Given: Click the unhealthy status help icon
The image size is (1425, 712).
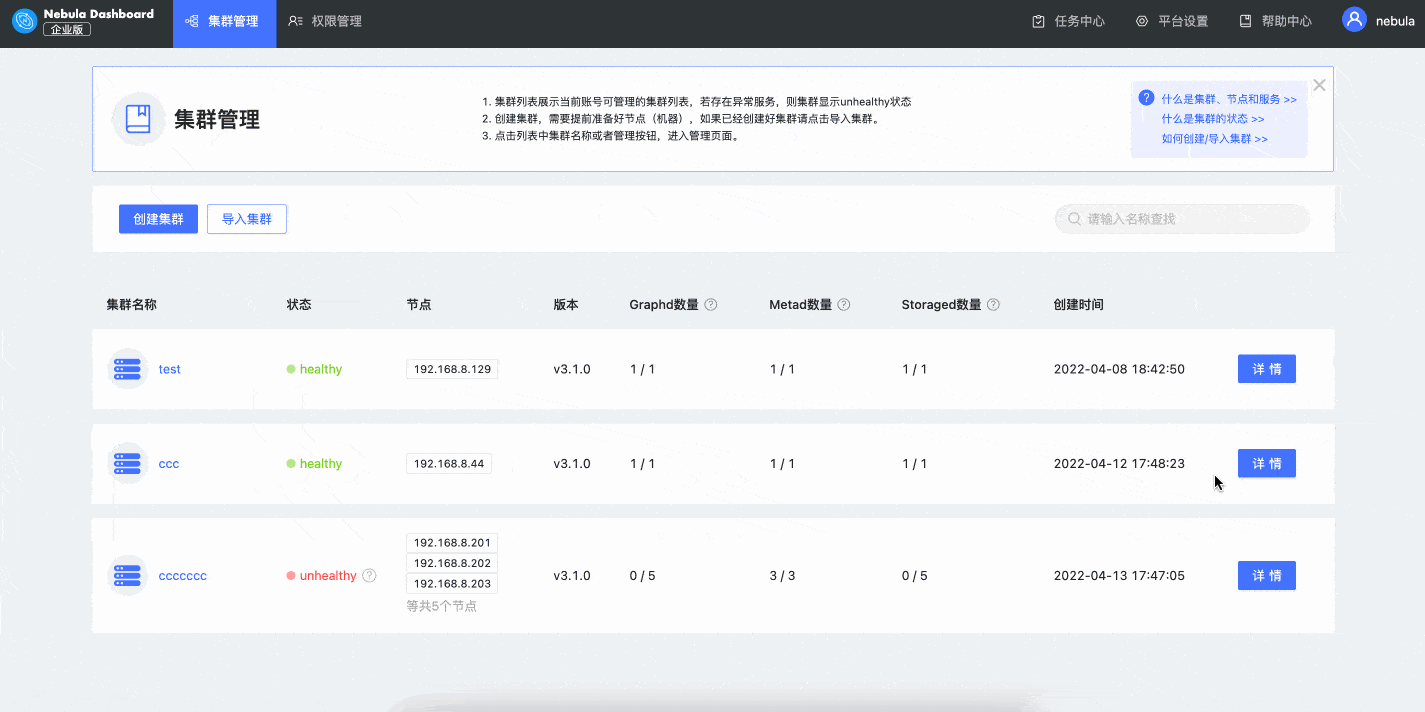Looking at the screenshot, I should 369,576.
